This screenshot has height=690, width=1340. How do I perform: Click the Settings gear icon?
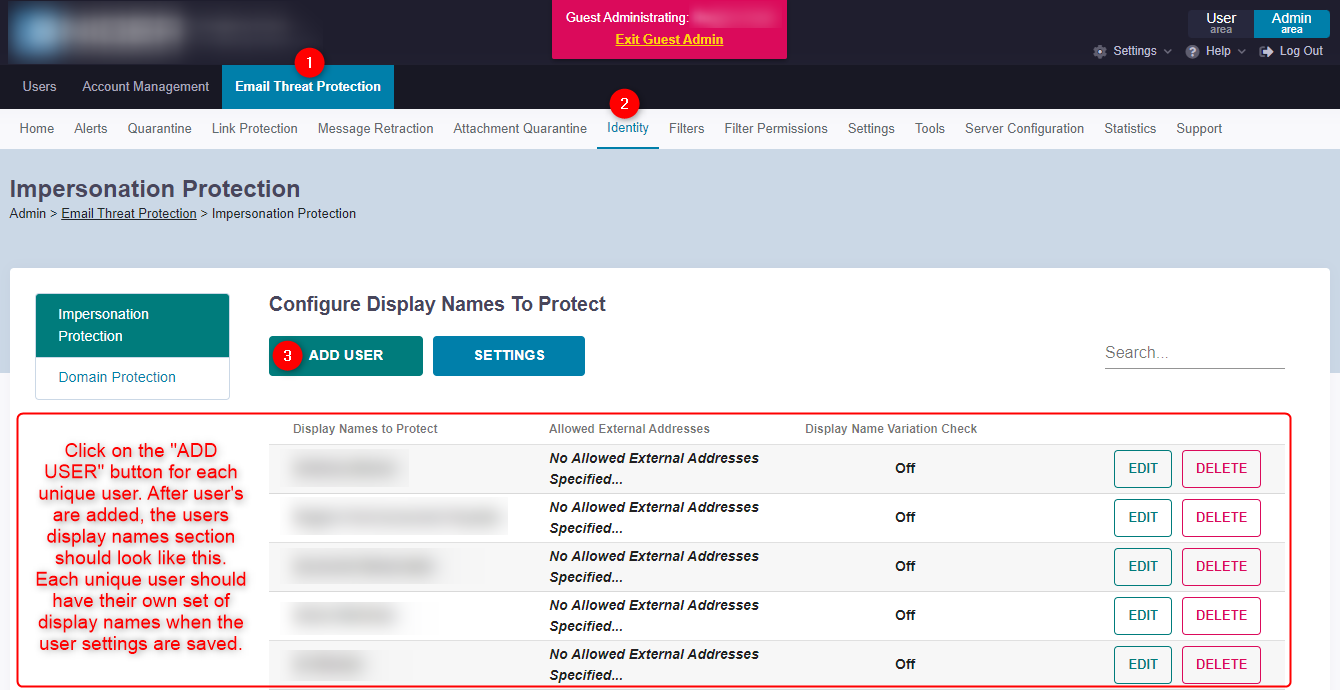1100,51
